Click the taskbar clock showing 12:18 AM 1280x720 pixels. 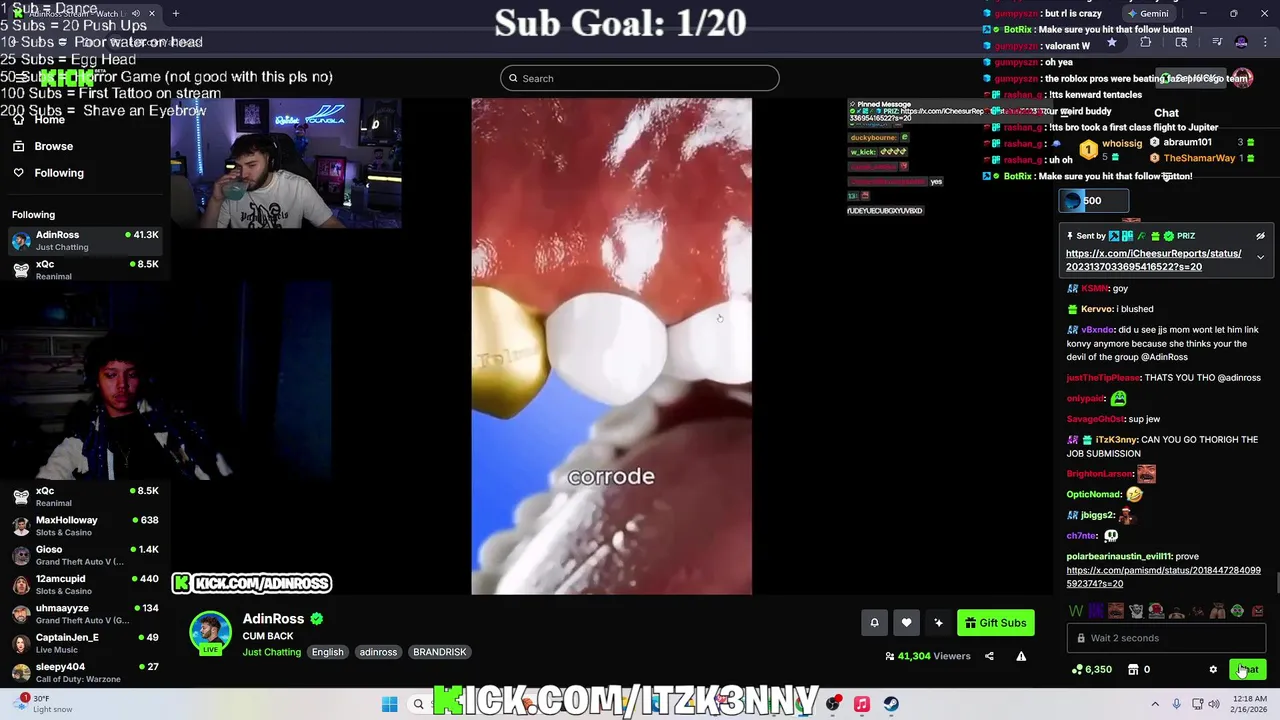pyautogui.click(x=1250, y=704)
